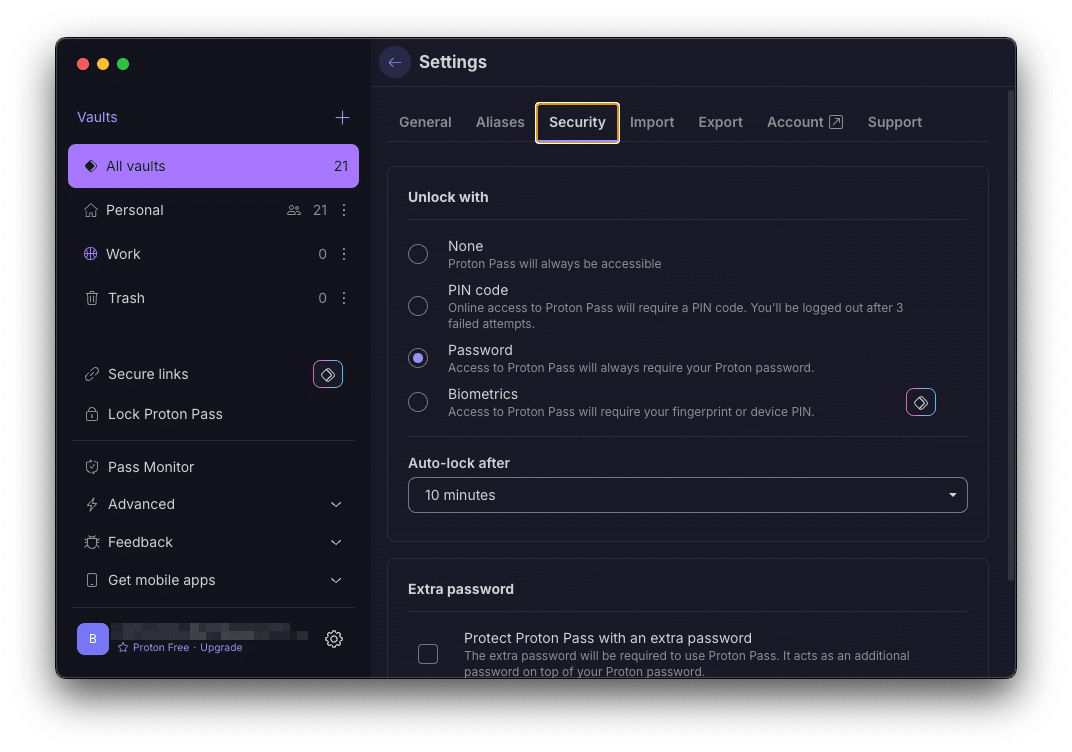This screenshot has height=752, width=1072.
Task: Click the Upgrade link under account
Action: (x=221, y=648)
